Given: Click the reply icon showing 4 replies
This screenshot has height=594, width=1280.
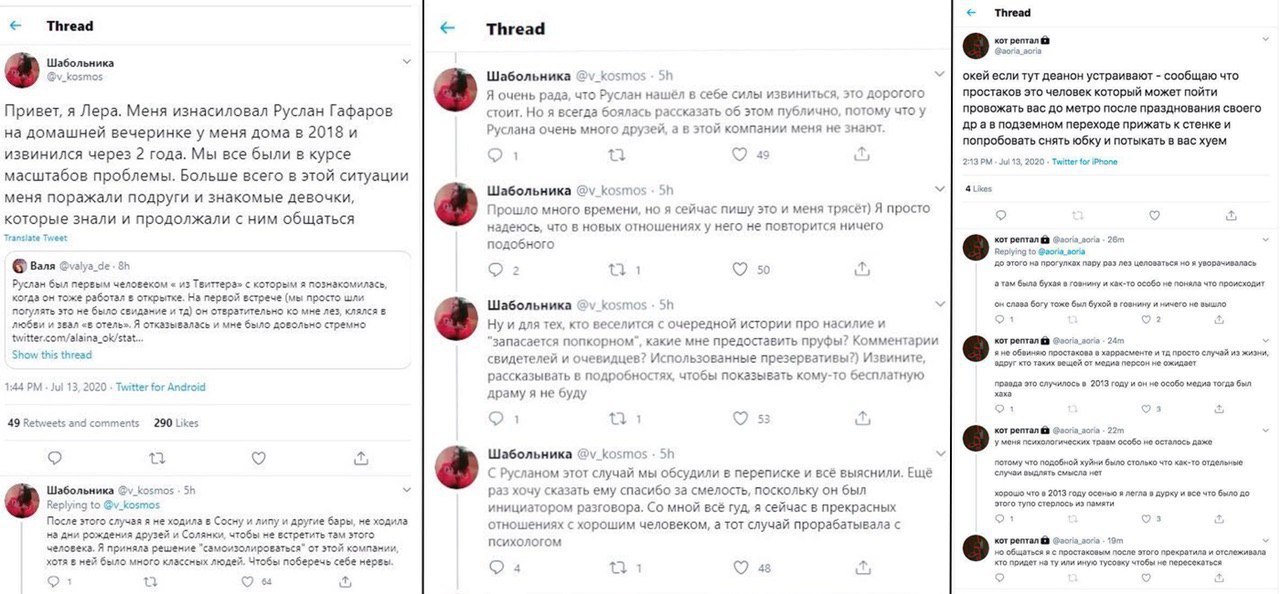Looking at the screenshot, I should 496,569.
